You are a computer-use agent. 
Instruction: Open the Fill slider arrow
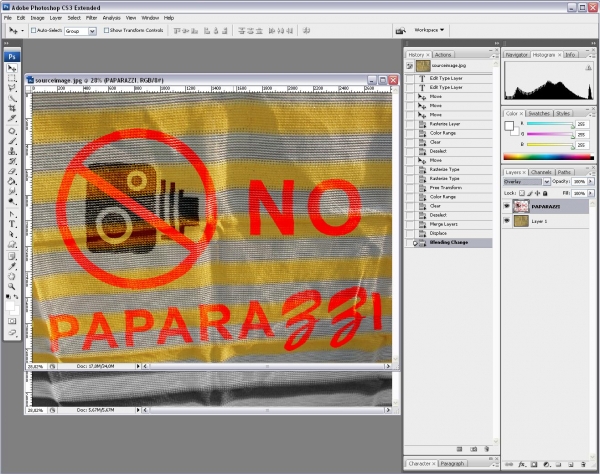tap(590, 193)
